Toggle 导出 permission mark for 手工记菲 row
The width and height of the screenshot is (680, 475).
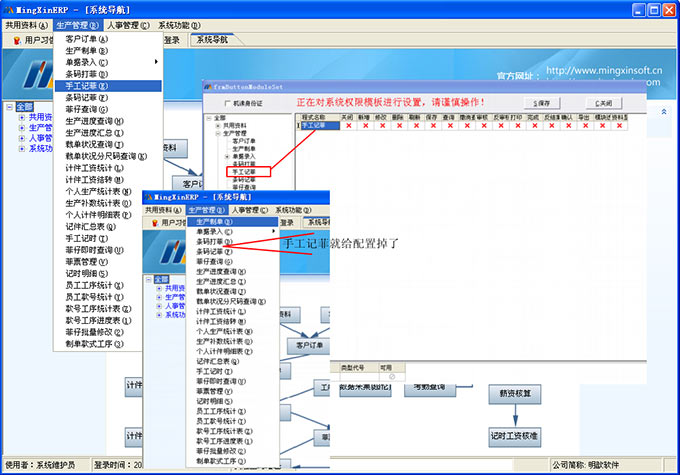point(585,125)
